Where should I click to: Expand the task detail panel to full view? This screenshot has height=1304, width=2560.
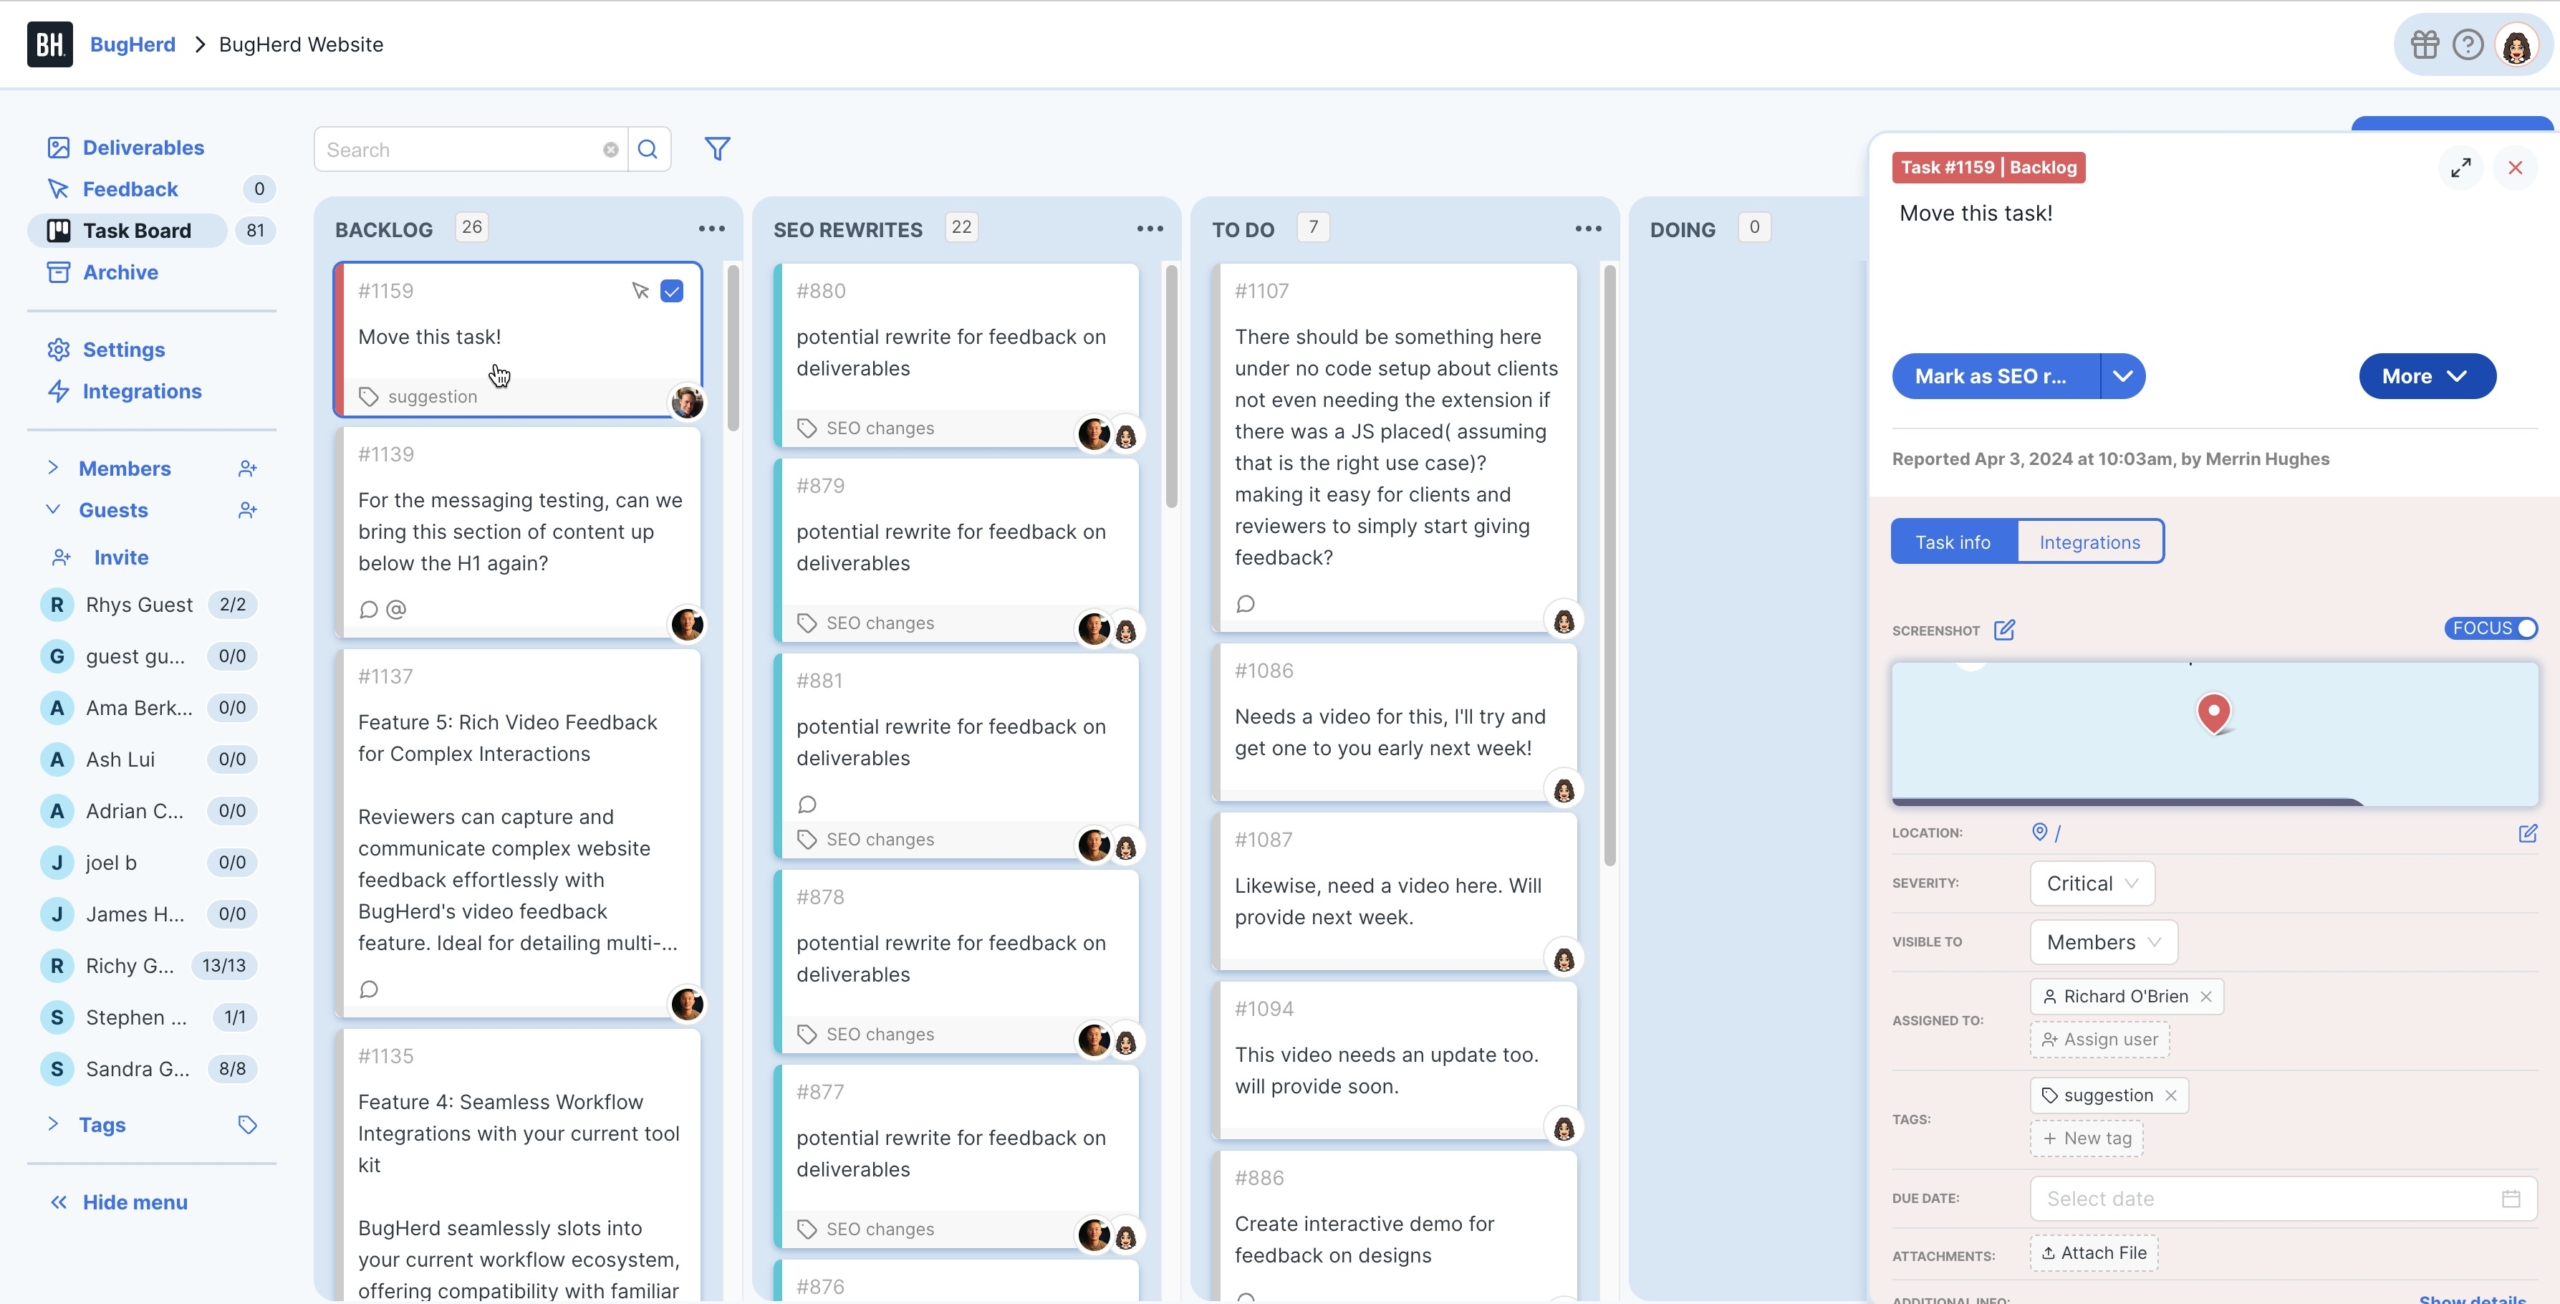pyautogui.click(x=2461, y=168)
